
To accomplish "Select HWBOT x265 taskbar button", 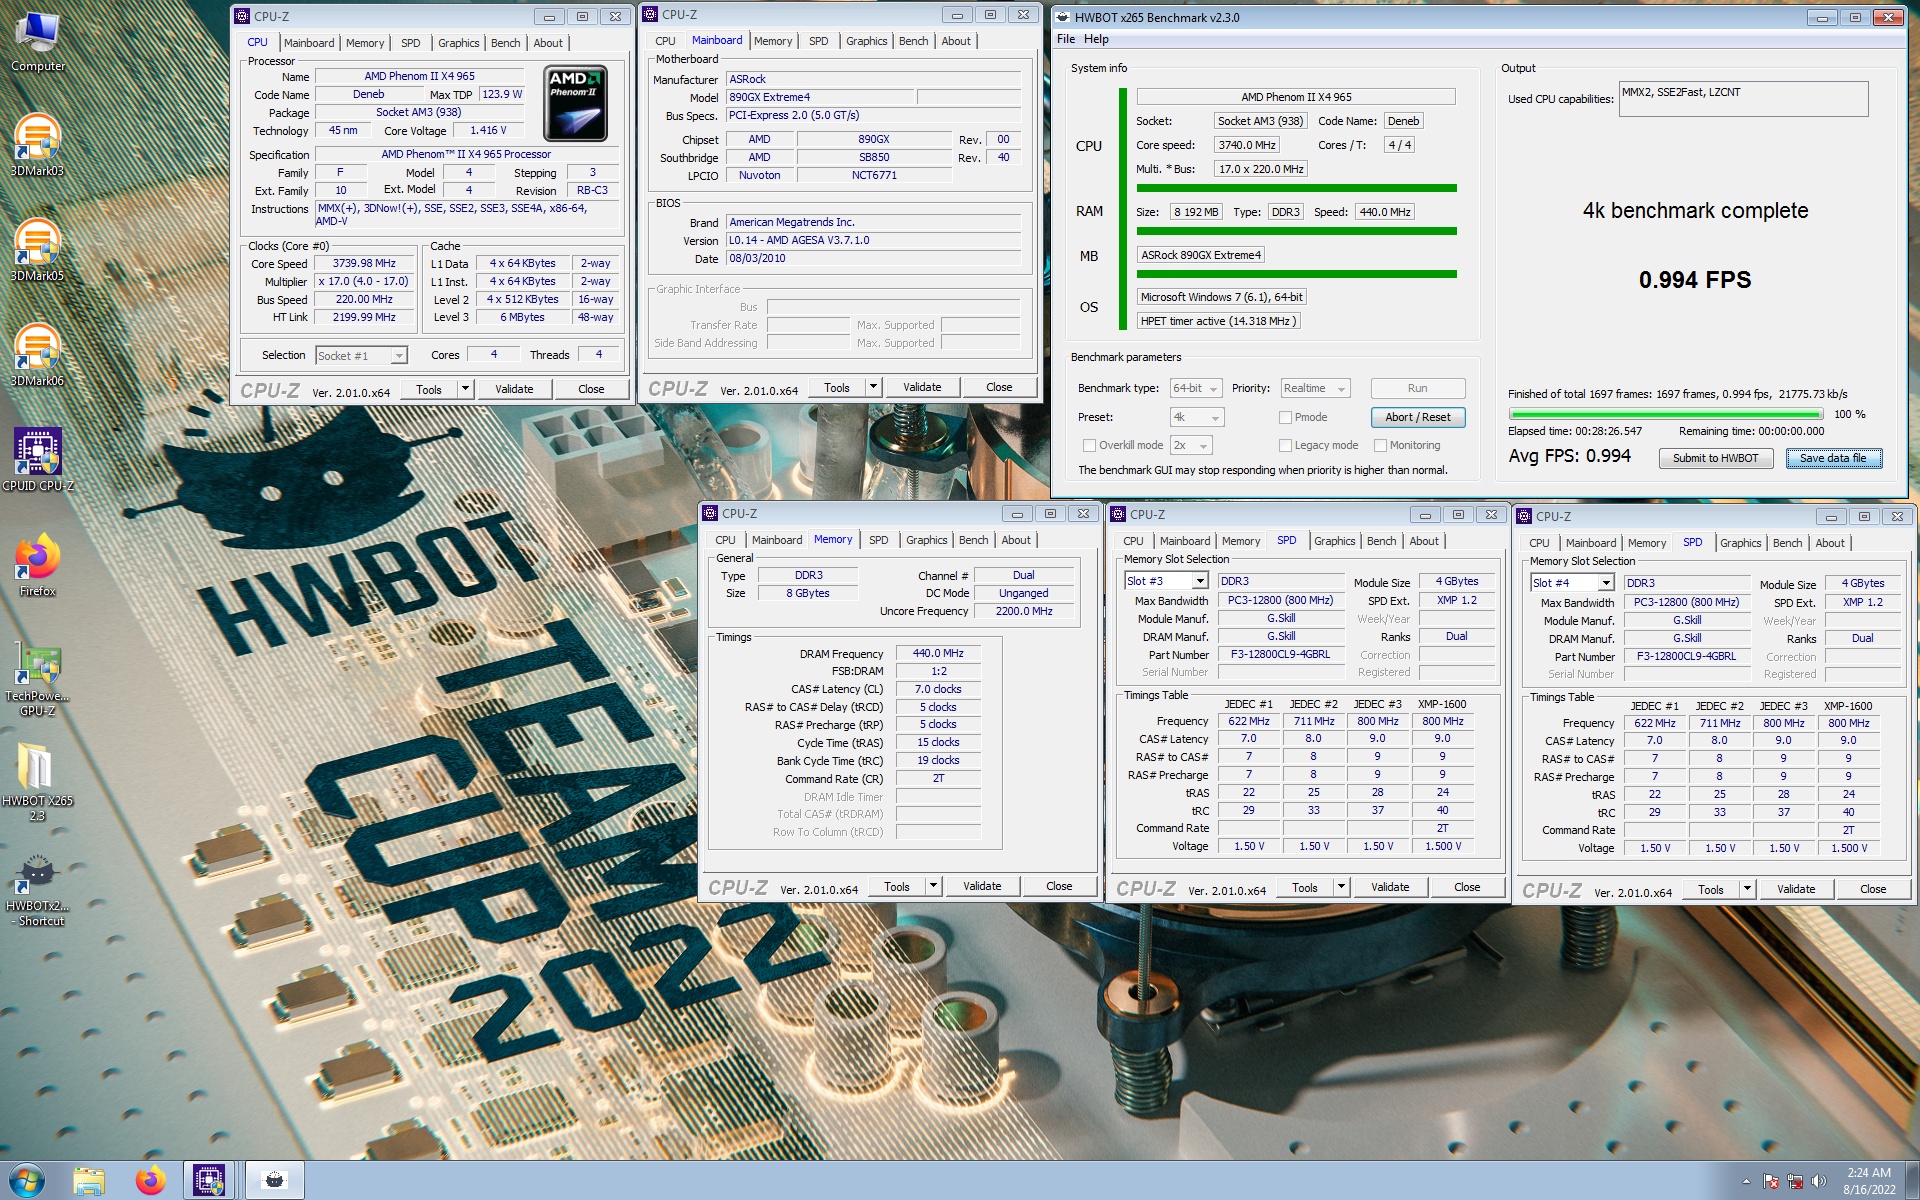I will (x=273, y=1181).
